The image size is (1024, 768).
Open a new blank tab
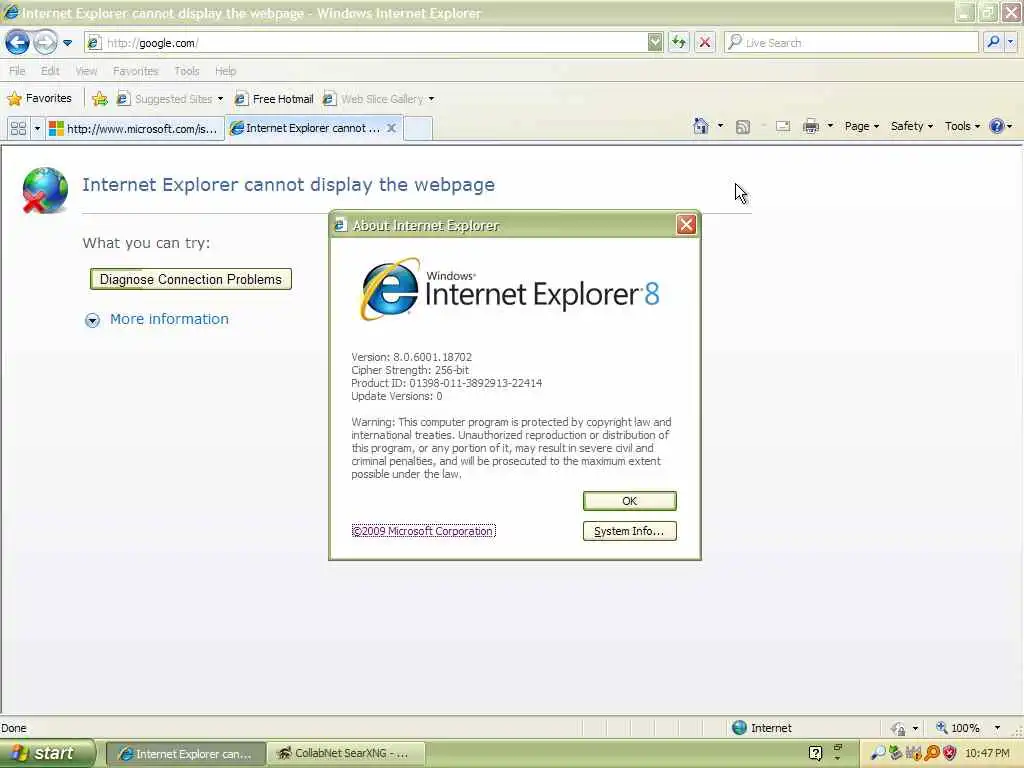tap(418, 128)
